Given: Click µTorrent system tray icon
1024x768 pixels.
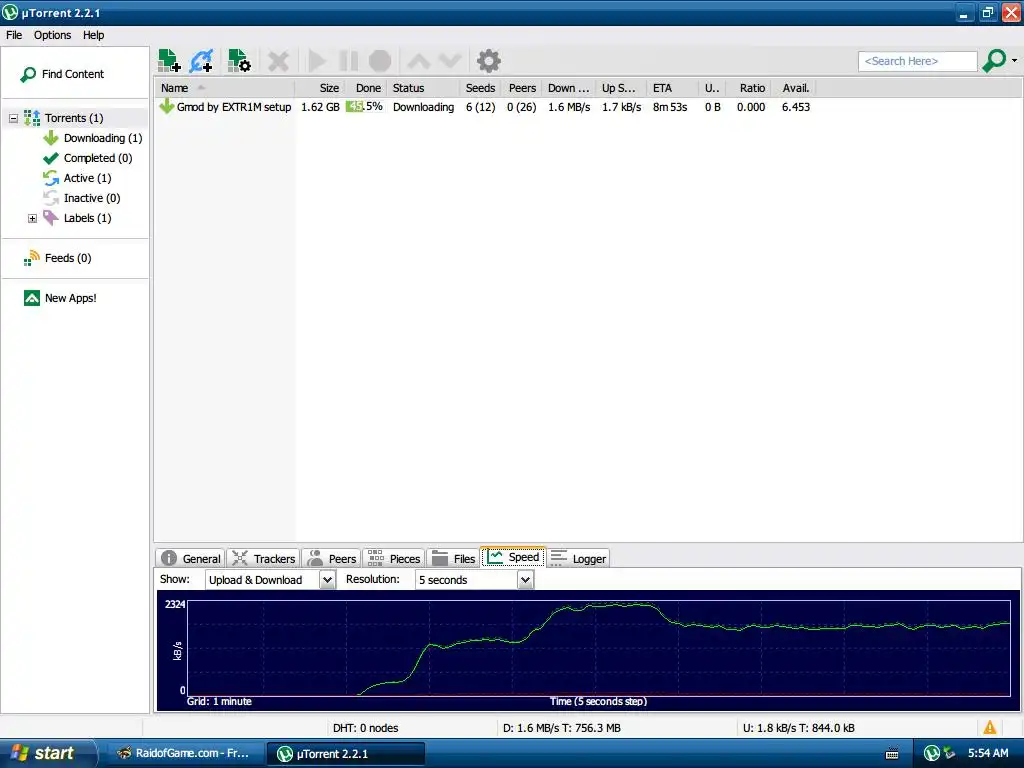Looking at the screenshot, I should (932, 753).
